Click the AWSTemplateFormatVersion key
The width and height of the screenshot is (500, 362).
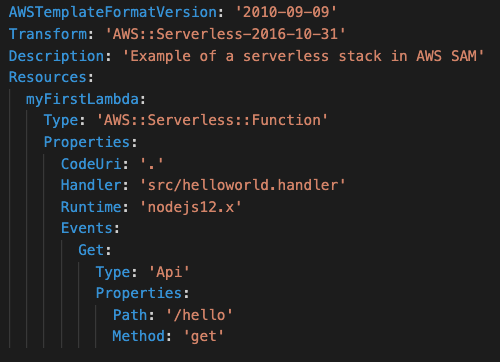click(113, 12)
